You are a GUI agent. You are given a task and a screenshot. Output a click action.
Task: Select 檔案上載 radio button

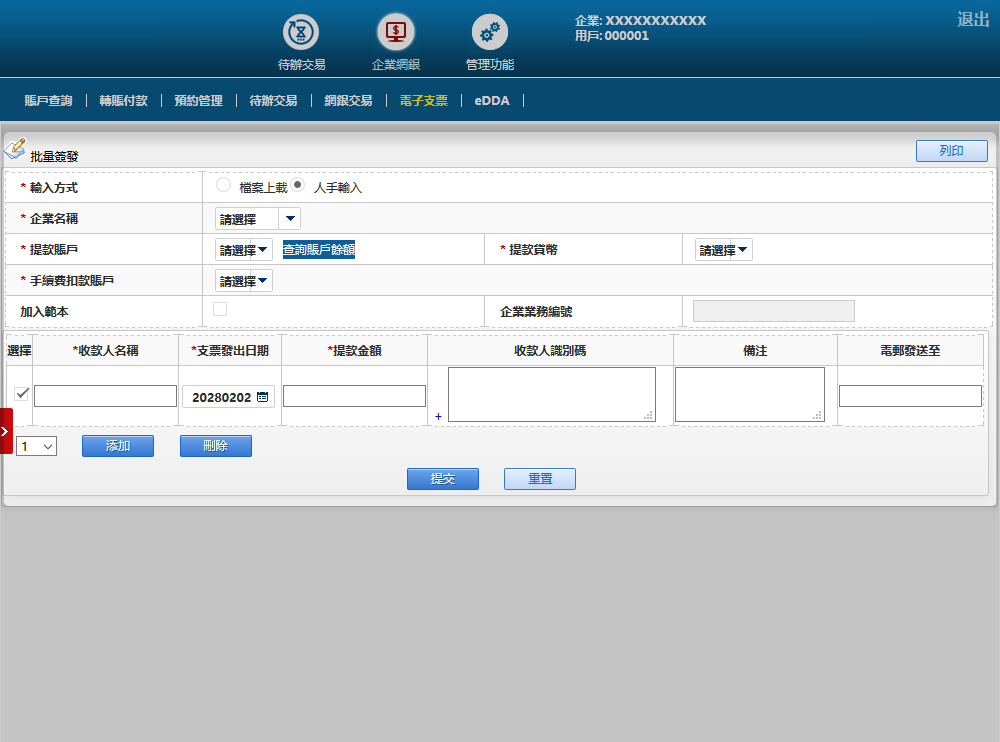223,185
